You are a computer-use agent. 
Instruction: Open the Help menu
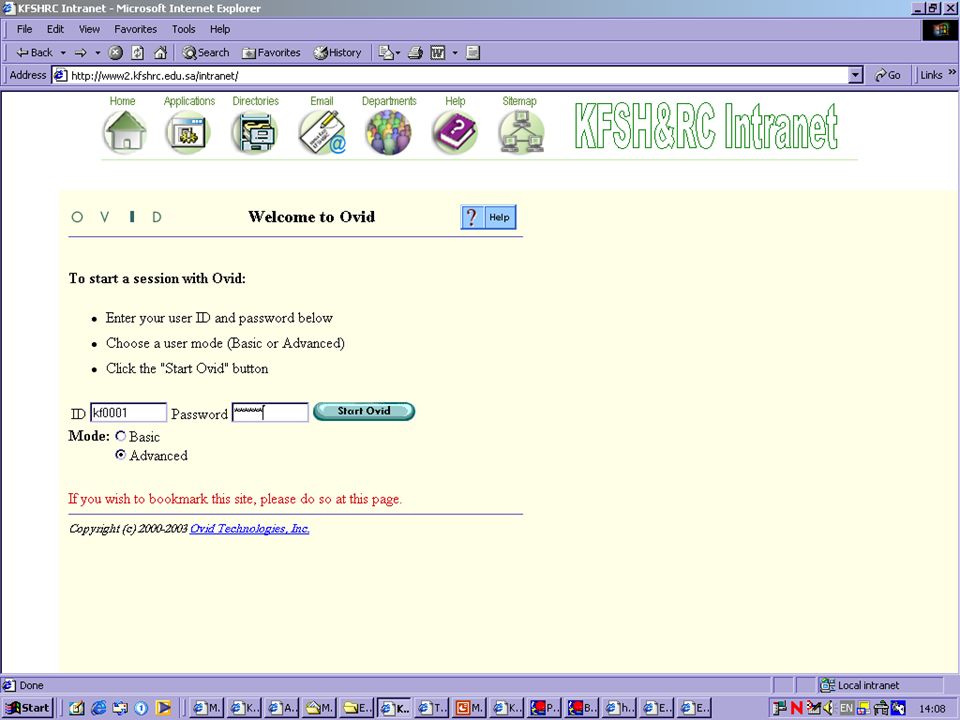(x=220, y=29)
